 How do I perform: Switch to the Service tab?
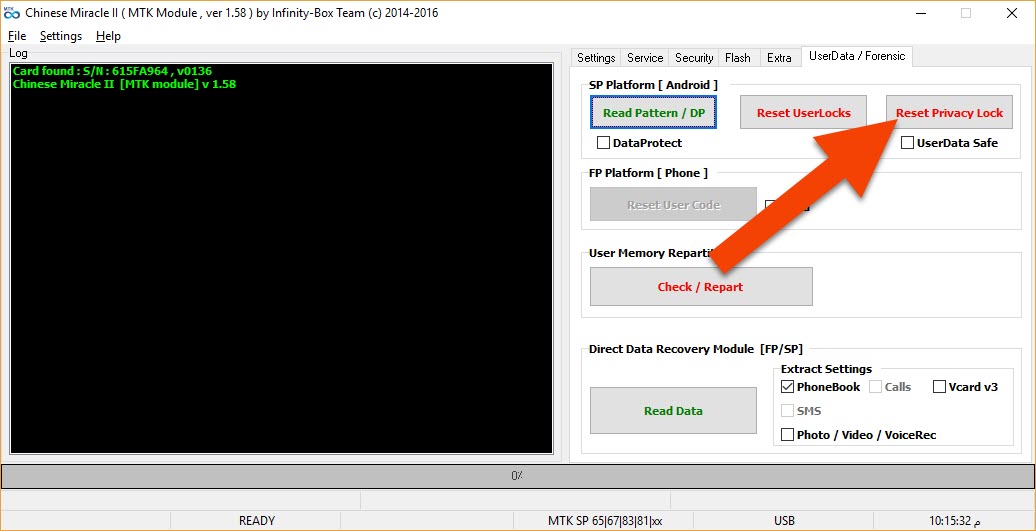[645, 58]
